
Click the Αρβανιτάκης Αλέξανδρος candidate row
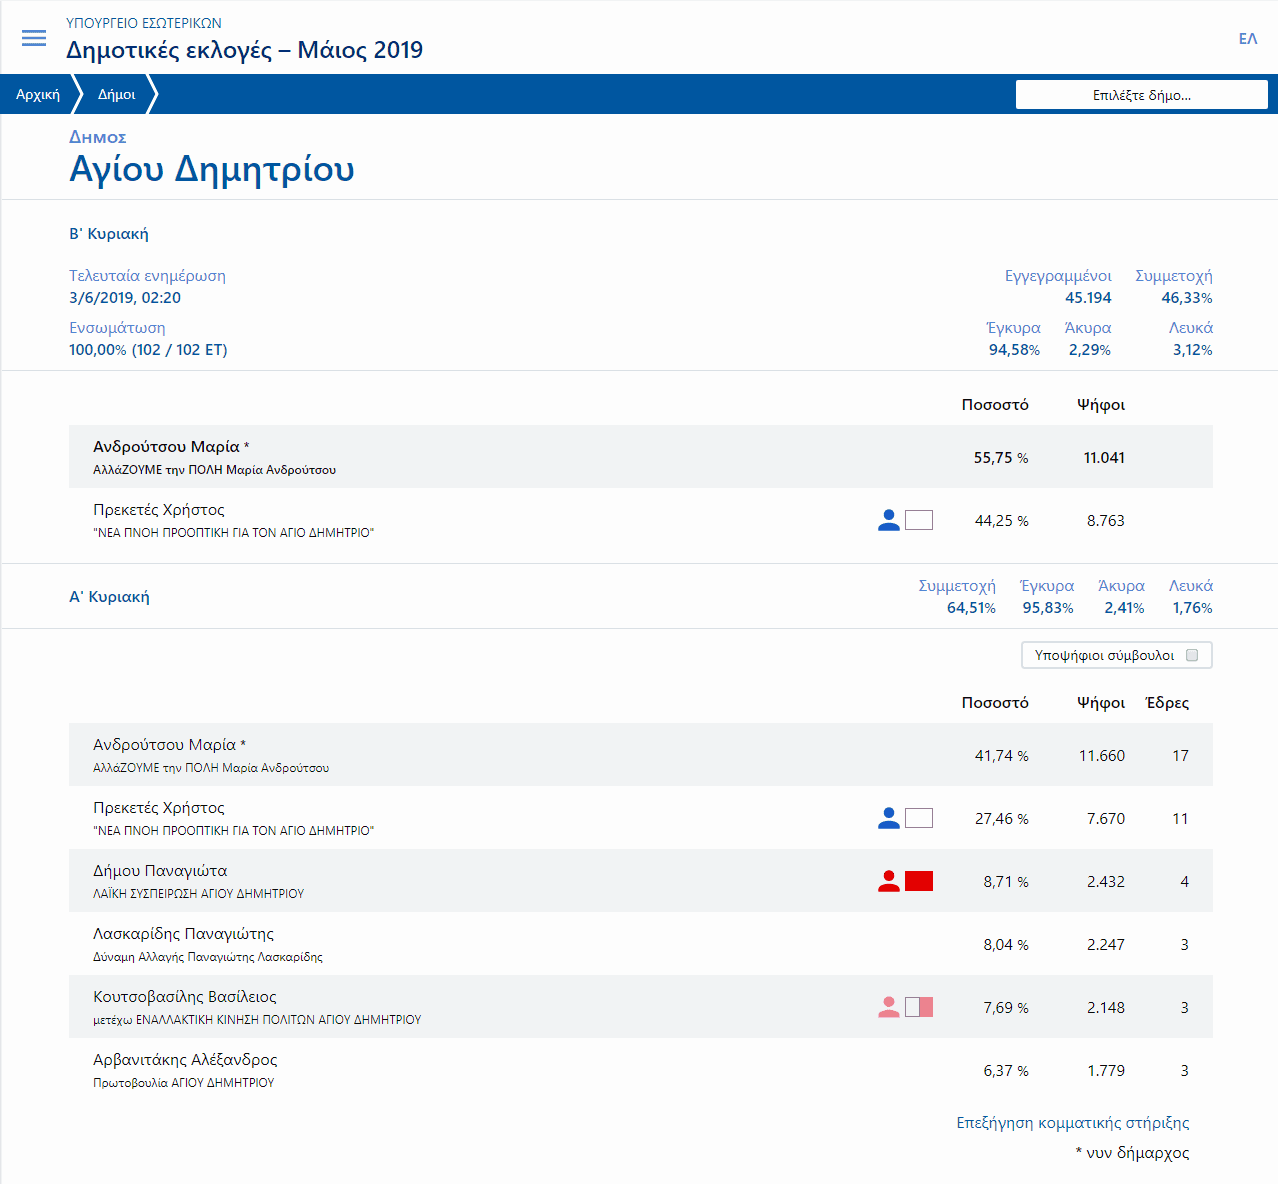(x=640, y=1070)
